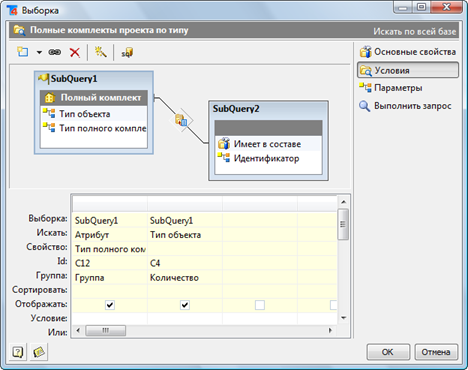Click the Количество cell in the Группа row
The image size is (468, 370).
pyautogui.click(x=185, y=277)
